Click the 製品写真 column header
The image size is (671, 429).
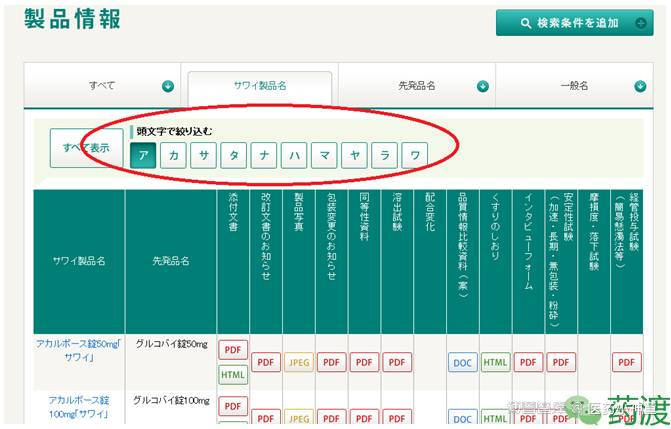(x=299, y=262)
